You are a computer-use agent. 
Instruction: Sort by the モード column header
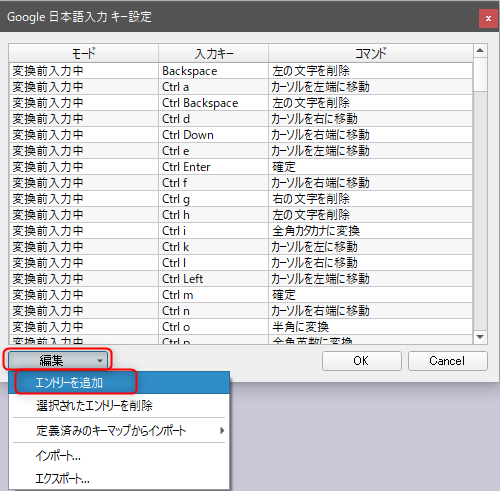(x=84, y=53)
